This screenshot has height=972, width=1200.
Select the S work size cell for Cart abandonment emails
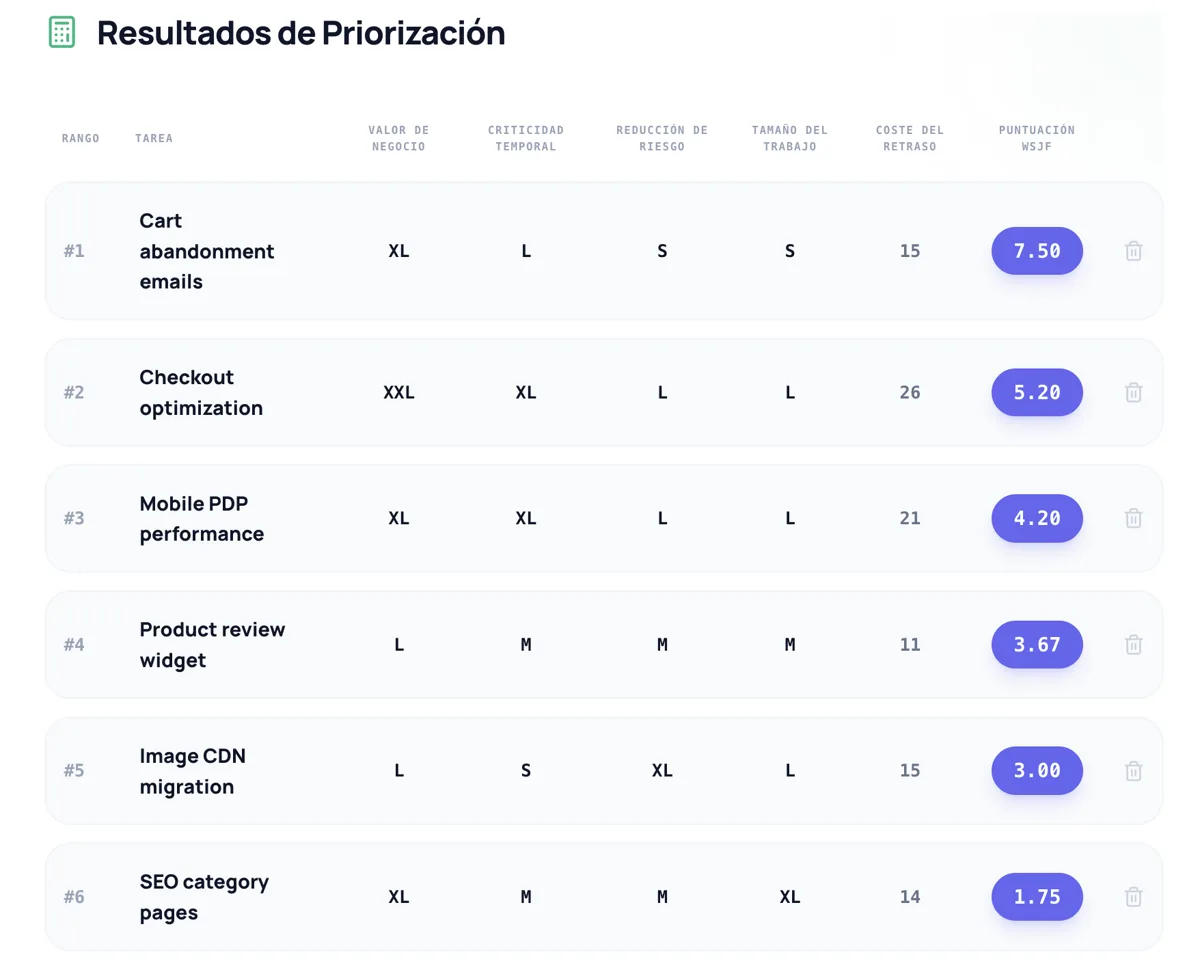tap(789, 251)
